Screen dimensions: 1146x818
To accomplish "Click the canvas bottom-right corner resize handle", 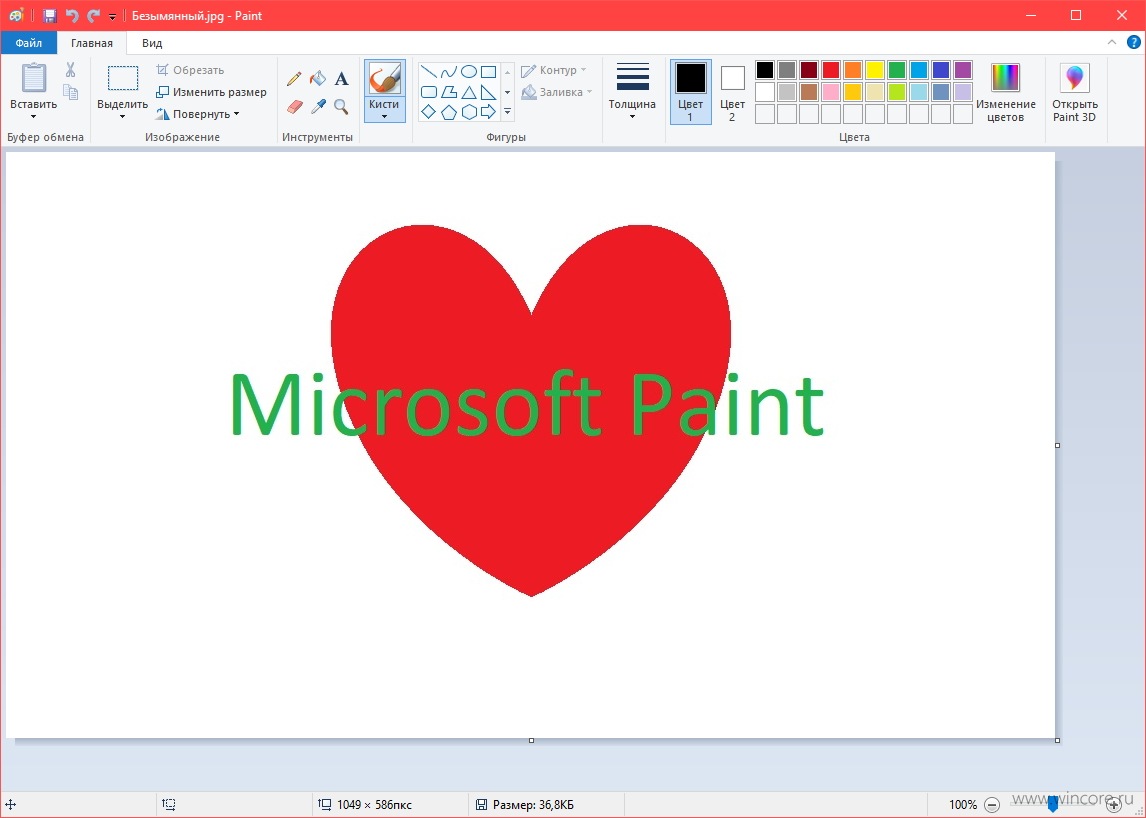I will tap(1058, 741).
